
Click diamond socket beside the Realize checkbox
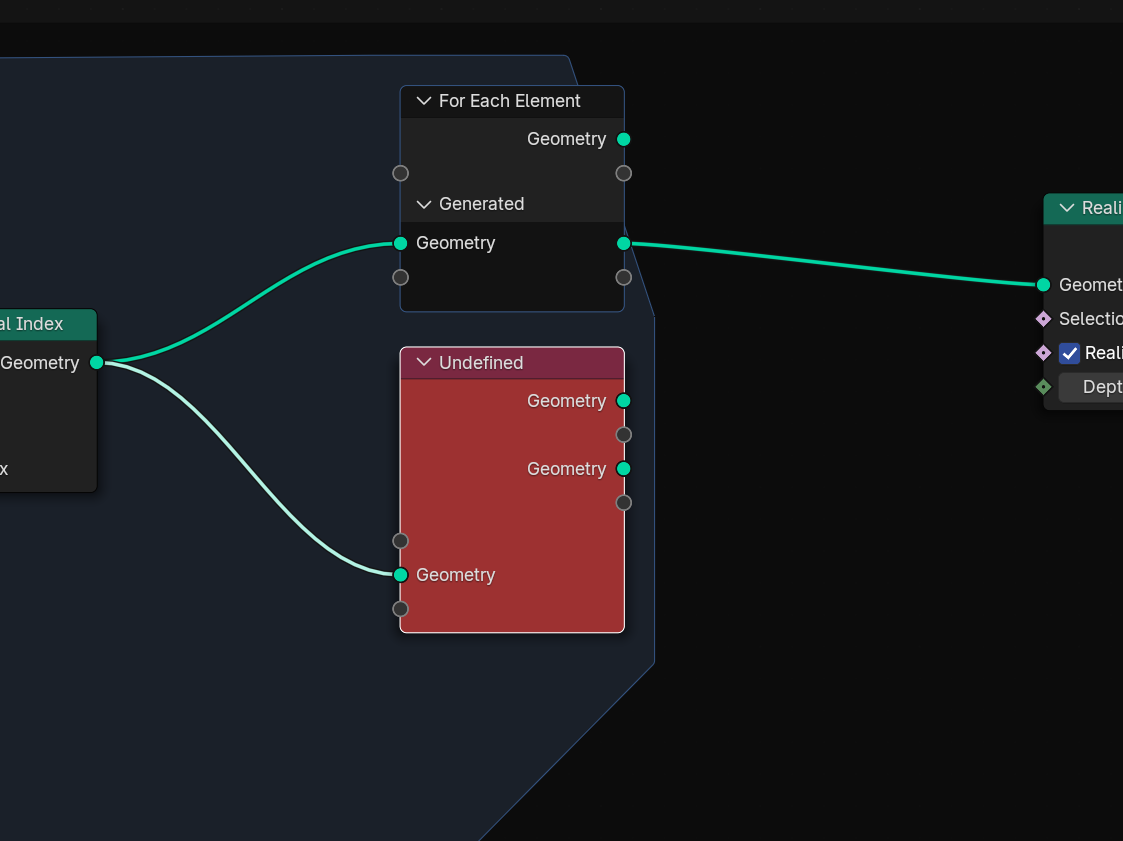point(1044,352)
